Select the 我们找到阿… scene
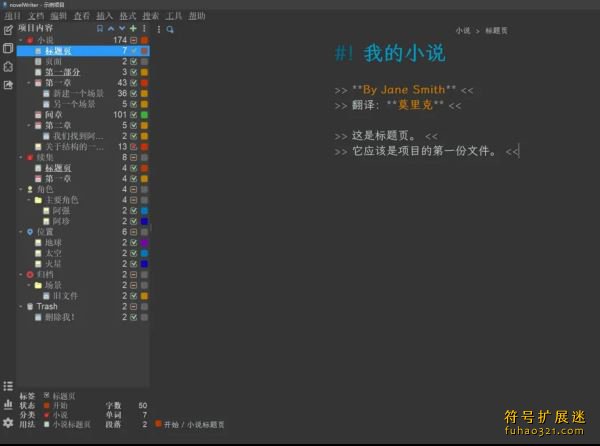The height and width of the screenshot is (446, 600). 78,136
